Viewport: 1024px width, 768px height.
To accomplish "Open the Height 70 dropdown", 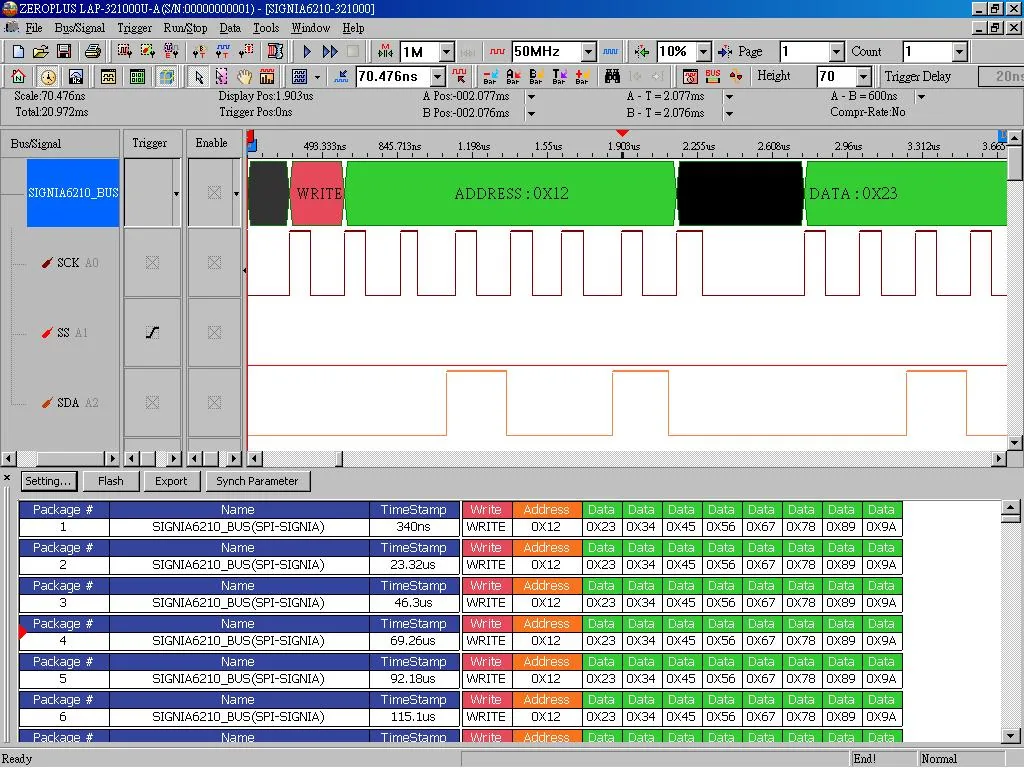I will point(863,76).
